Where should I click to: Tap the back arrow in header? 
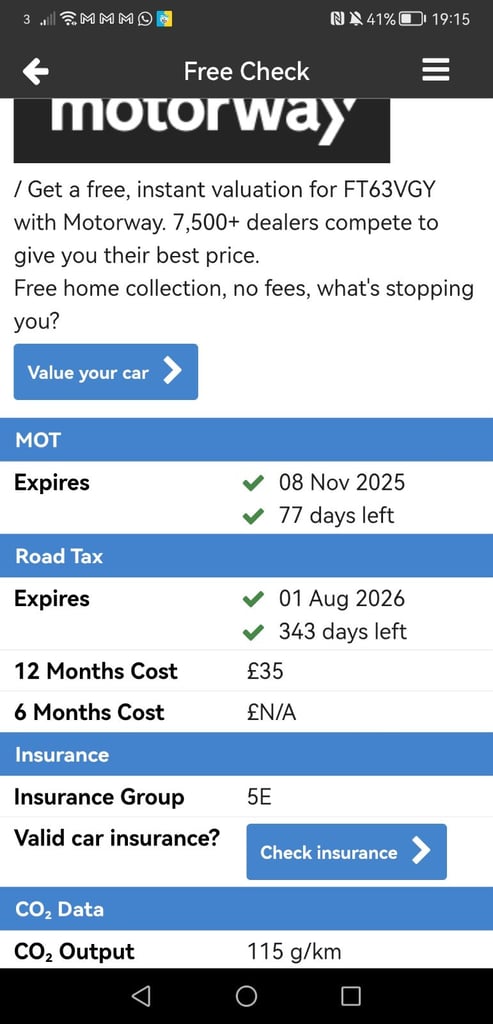click(x=35, y=71)
